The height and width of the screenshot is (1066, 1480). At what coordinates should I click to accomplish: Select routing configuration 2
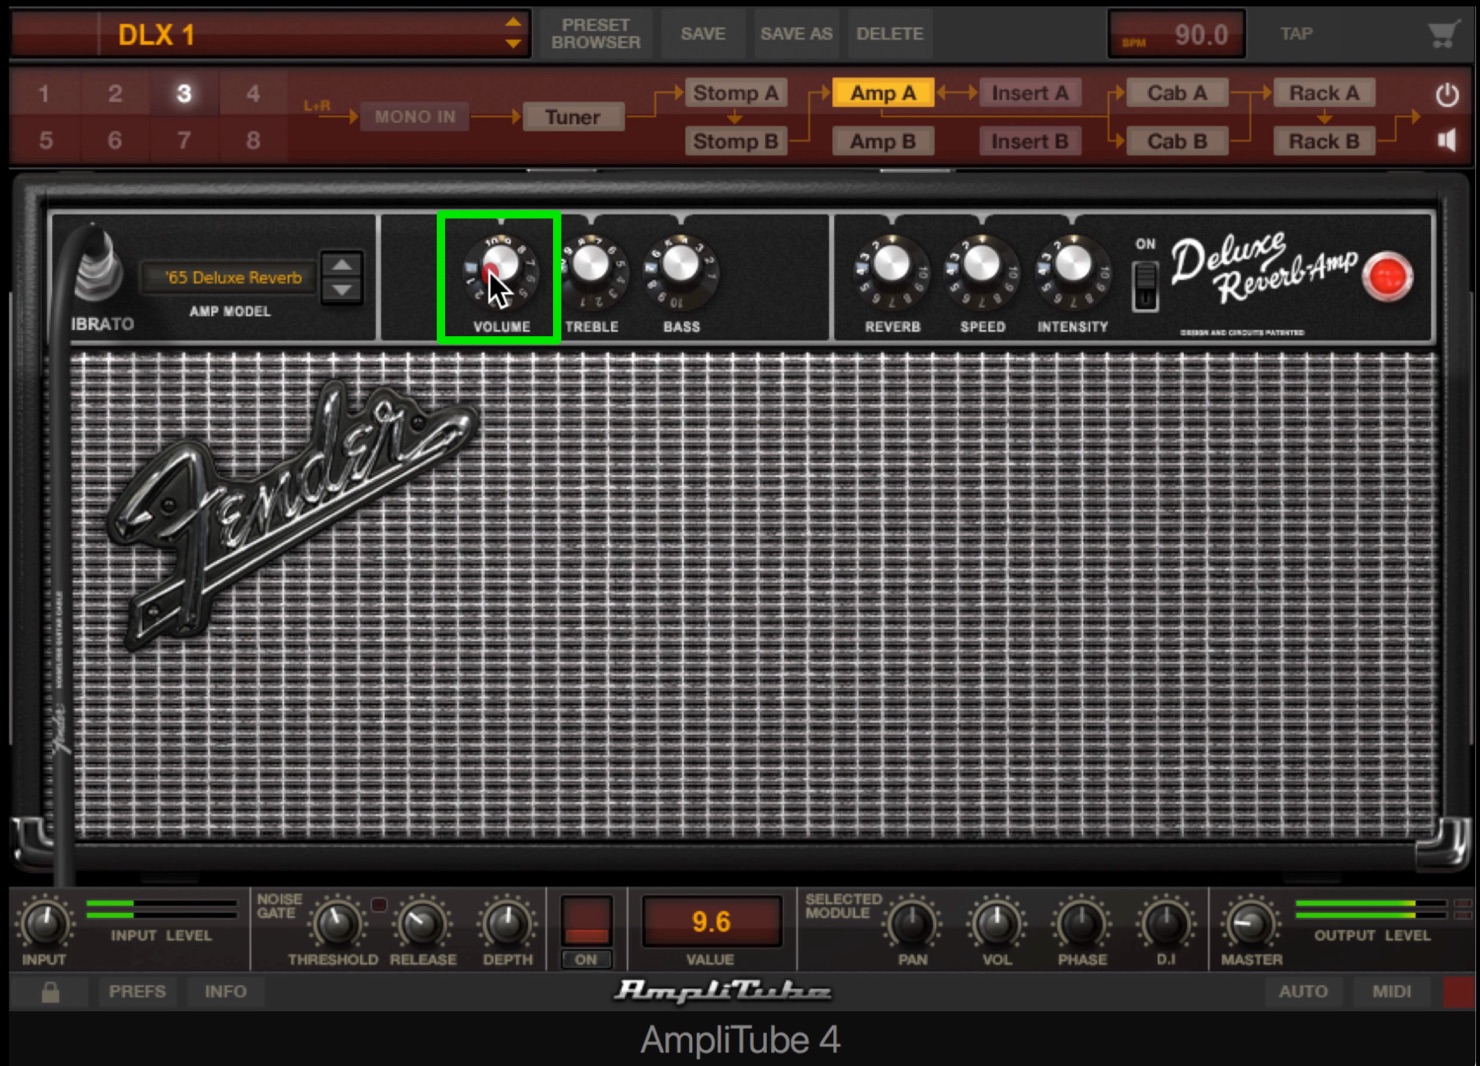(x=115, y=94)
